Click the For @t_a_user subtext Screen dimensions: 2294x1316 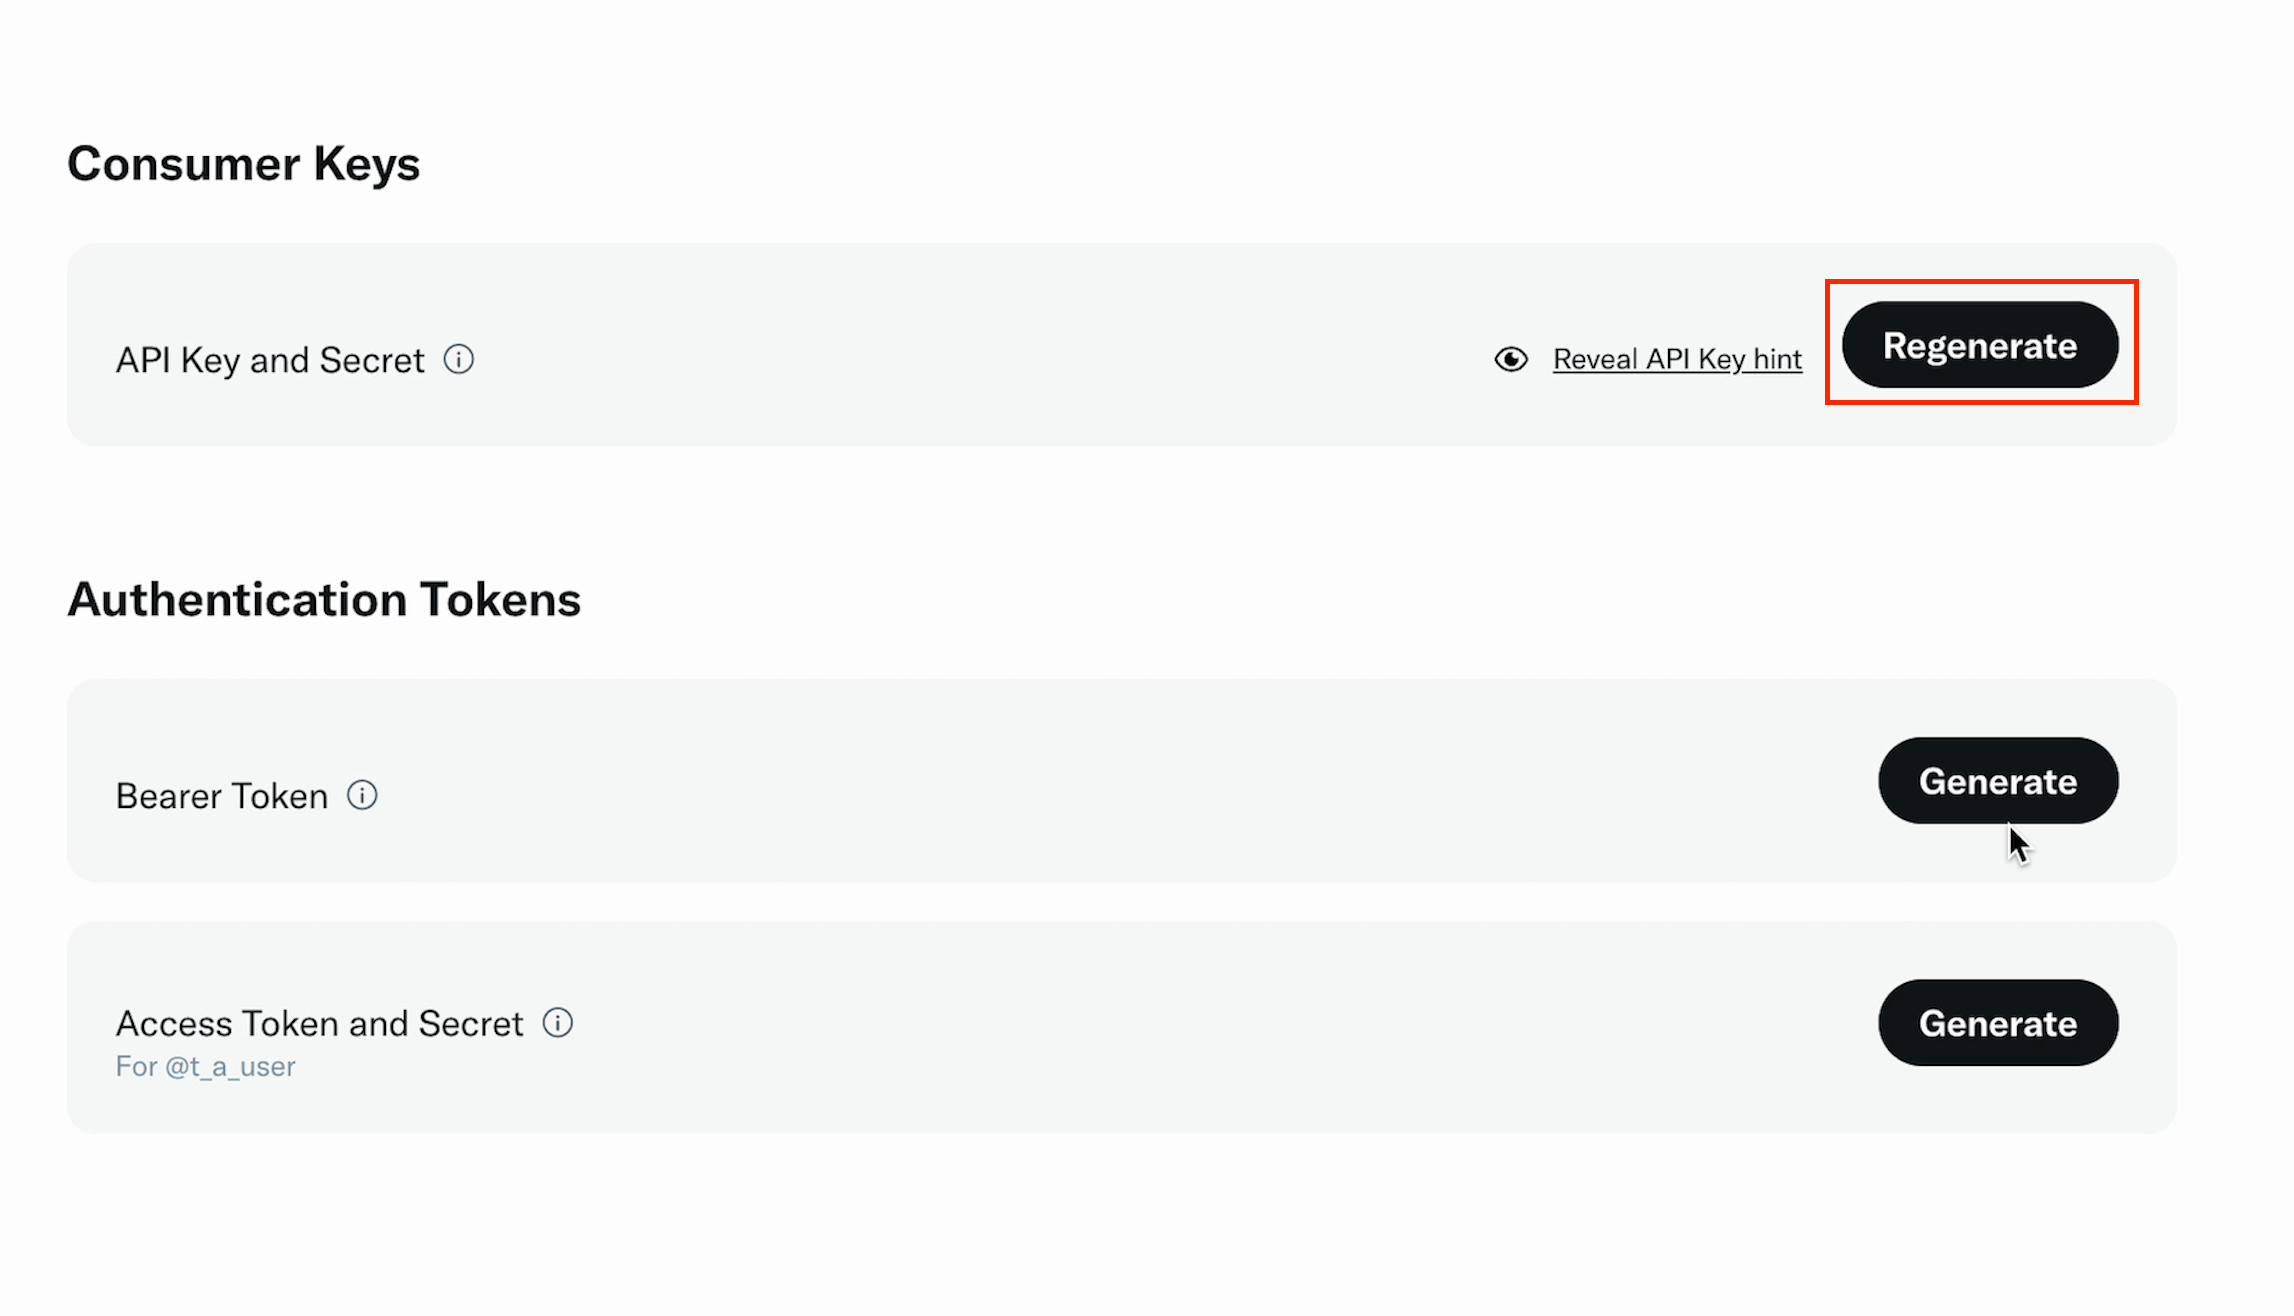[x=206, y=1067]
